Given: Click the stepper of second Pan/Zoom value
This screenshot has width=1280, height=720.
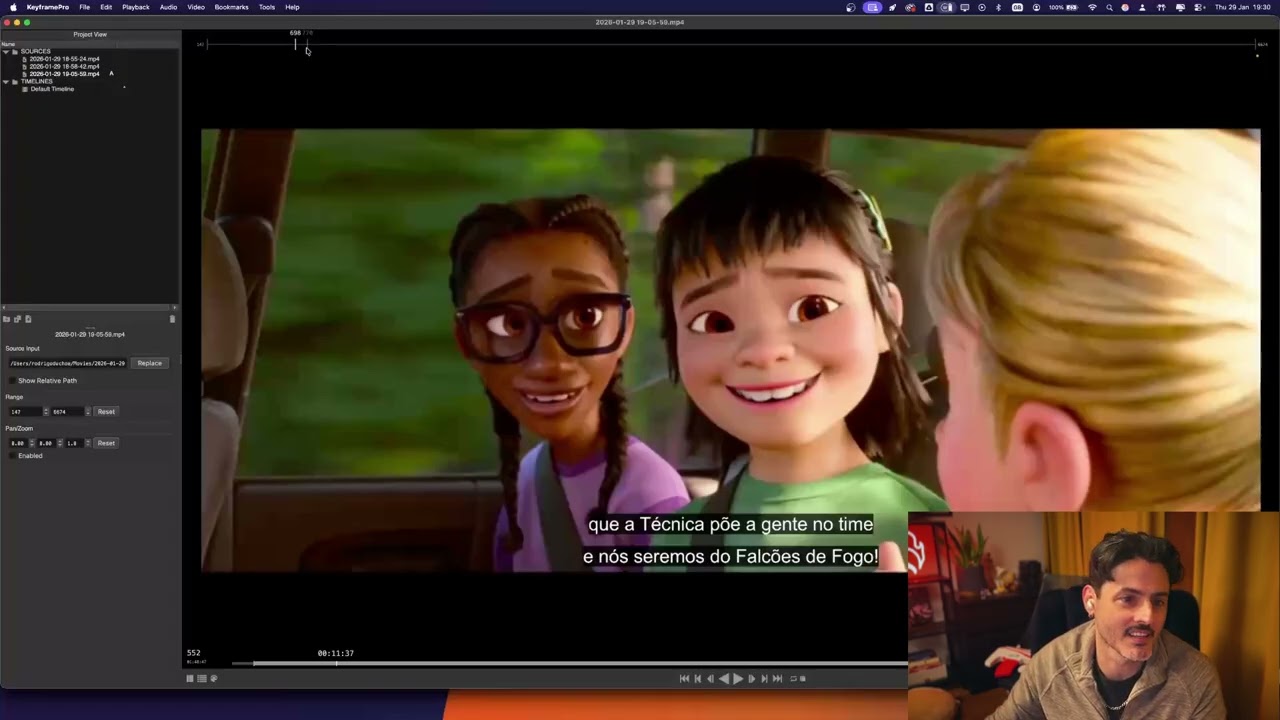Looking at the screenshot, I should click(x=60, y=443).
